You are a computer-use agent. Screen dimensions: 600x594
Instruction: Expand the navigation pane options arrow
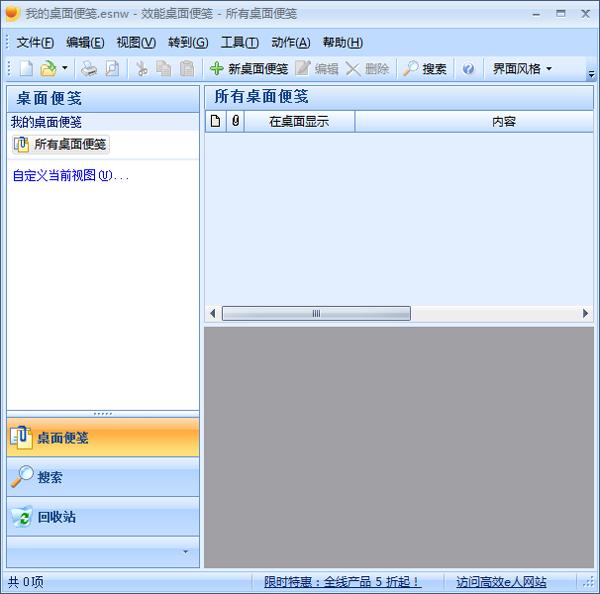point(184,551)
